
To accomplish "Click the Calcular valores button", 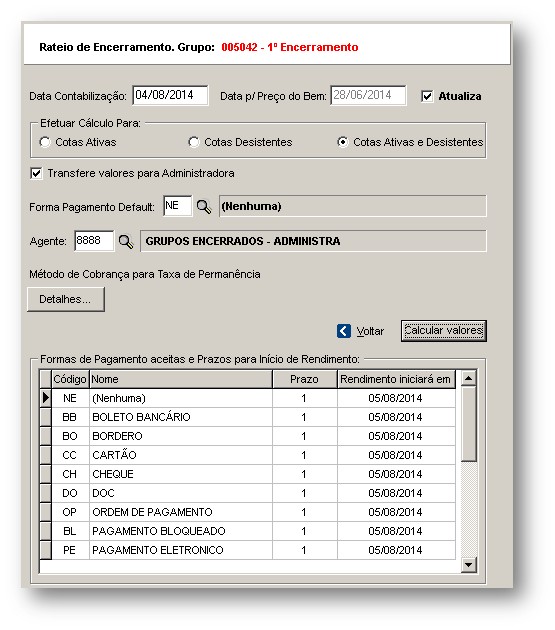I will [x=444, y=331].
